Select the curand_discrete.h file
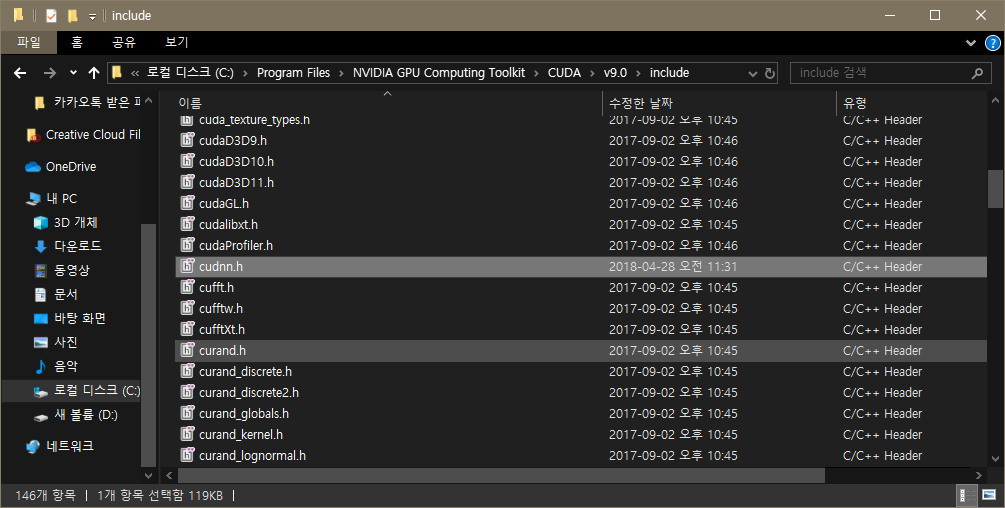This screenshot has height=508, width=1005. pos(581,372)
